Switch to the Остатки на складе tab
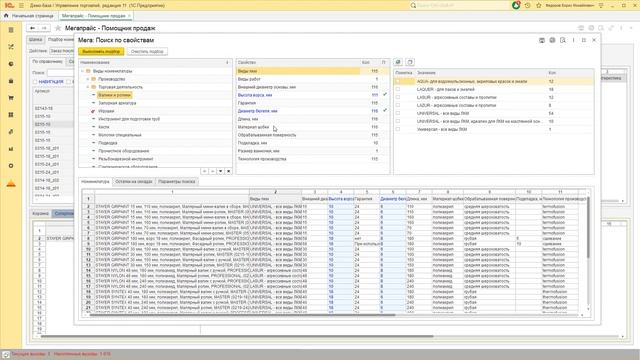 pos(133,182)
